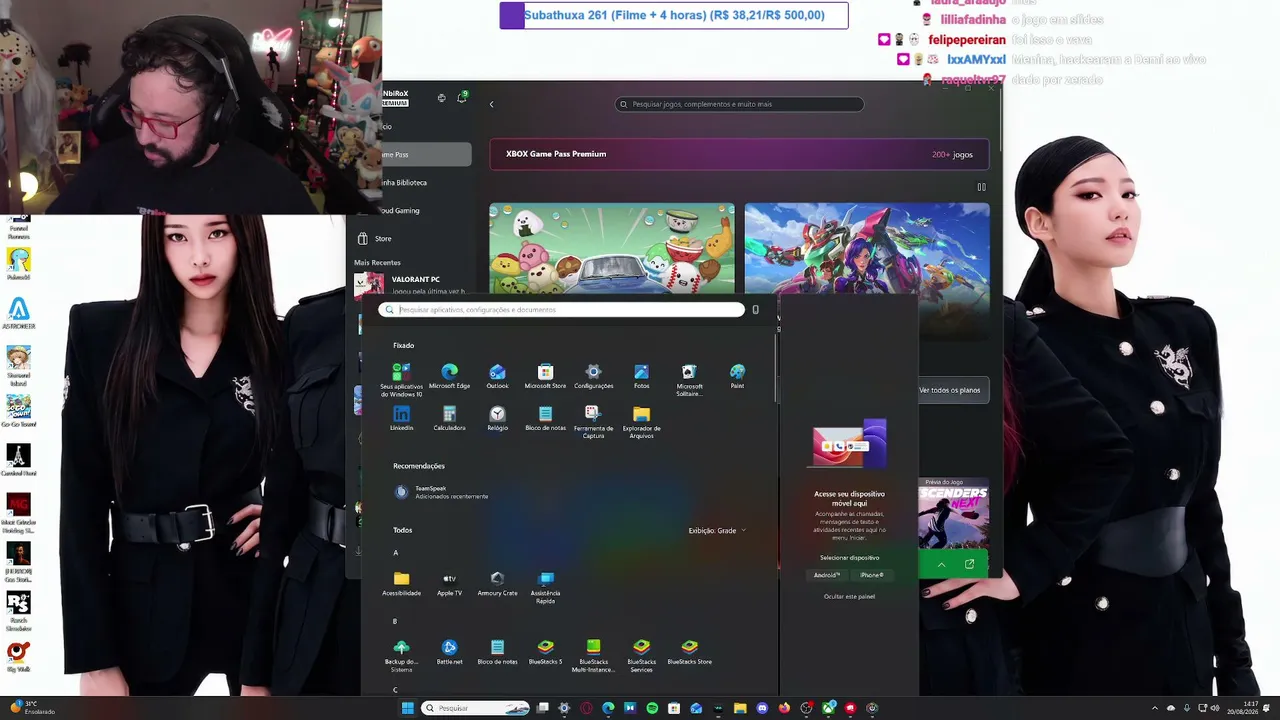This screenshot has width=1280, height=720.
Task: Open Microsoft Solitaire pinned app
Action: pos(689,380)
